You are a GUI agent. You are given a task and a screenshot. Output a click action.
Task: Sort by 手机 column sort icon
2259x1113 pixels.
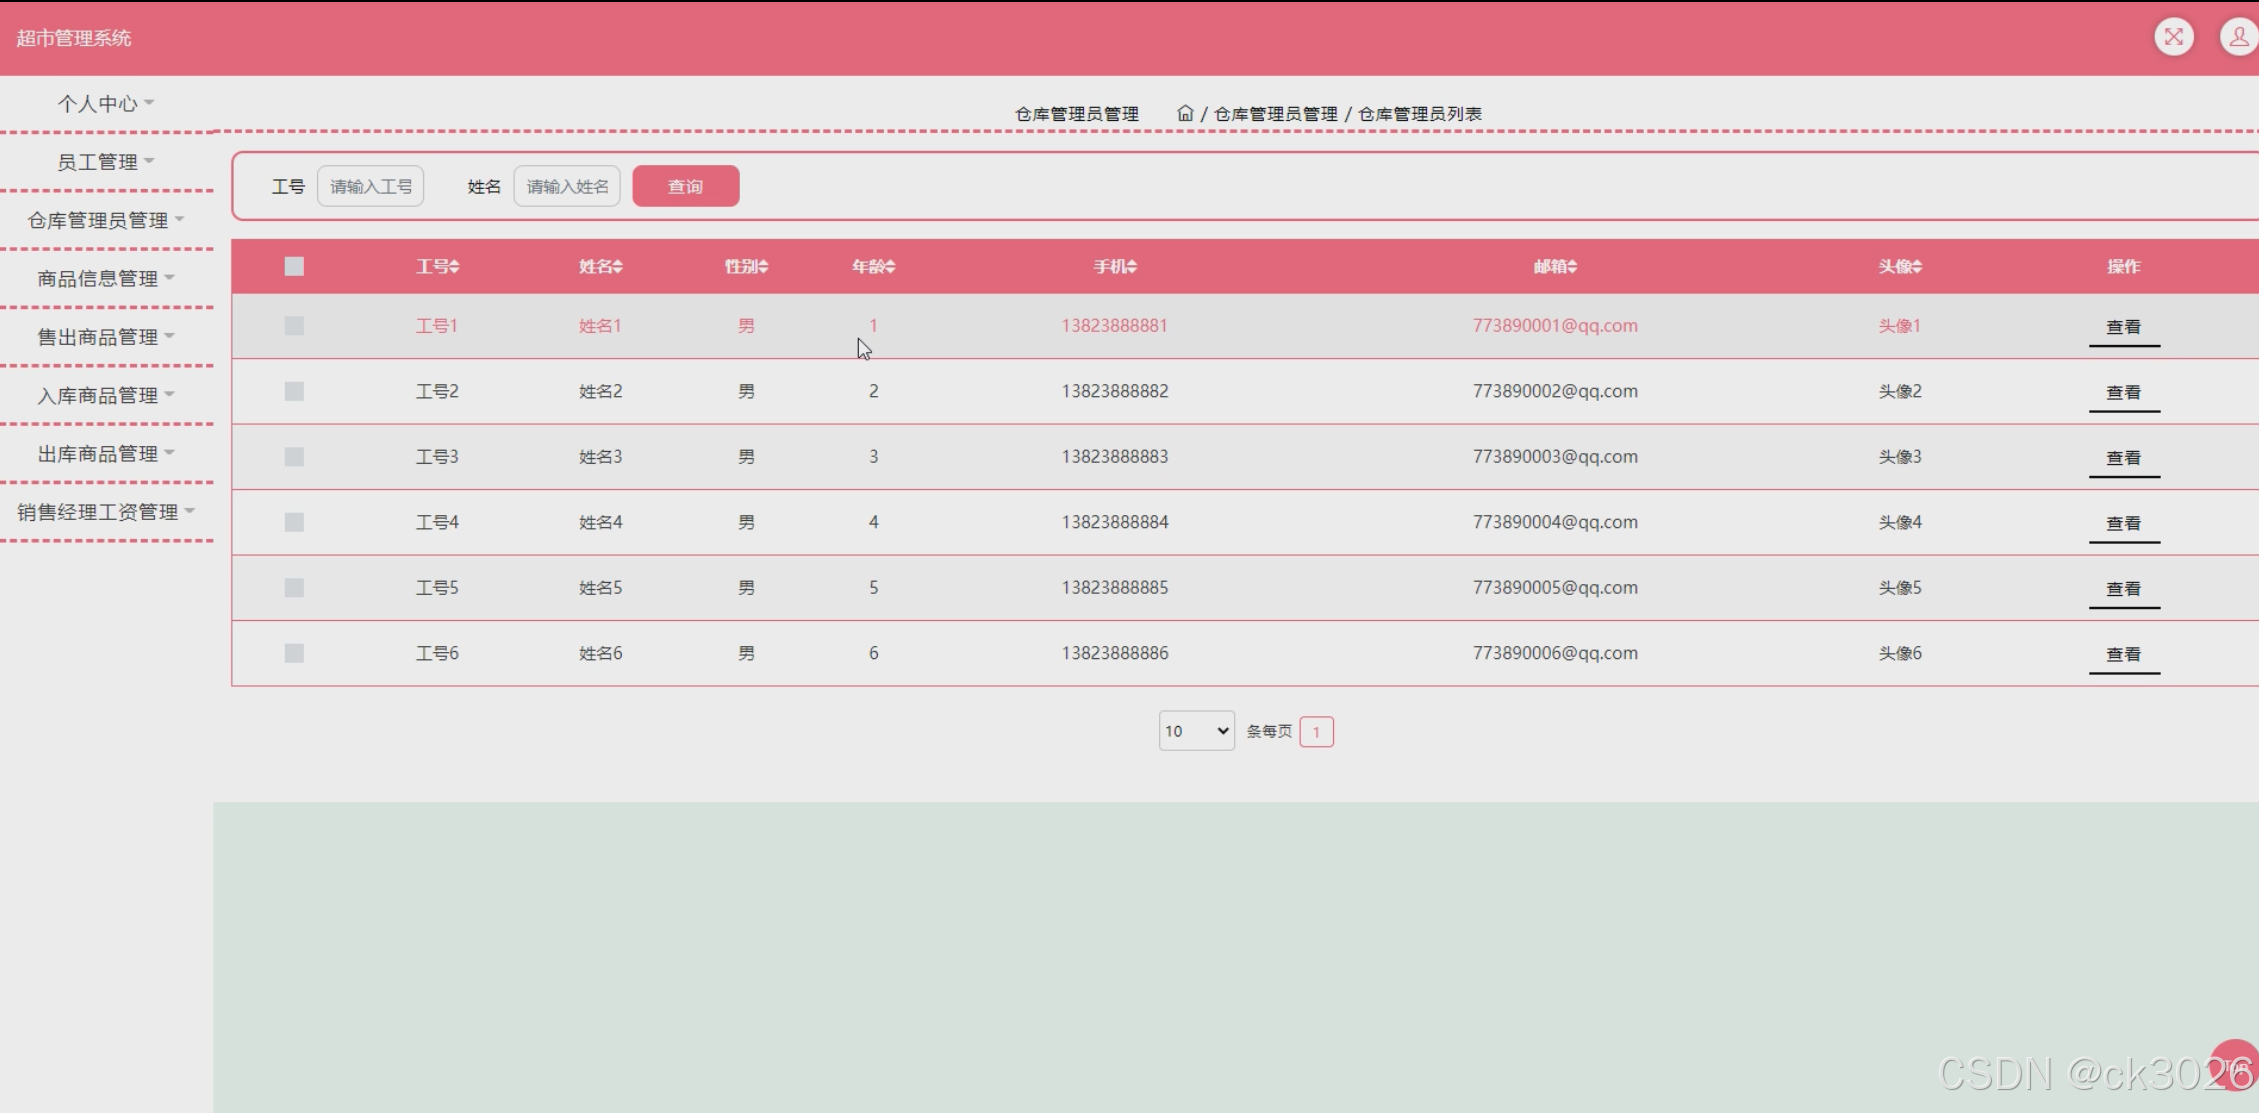point(1132,266)
